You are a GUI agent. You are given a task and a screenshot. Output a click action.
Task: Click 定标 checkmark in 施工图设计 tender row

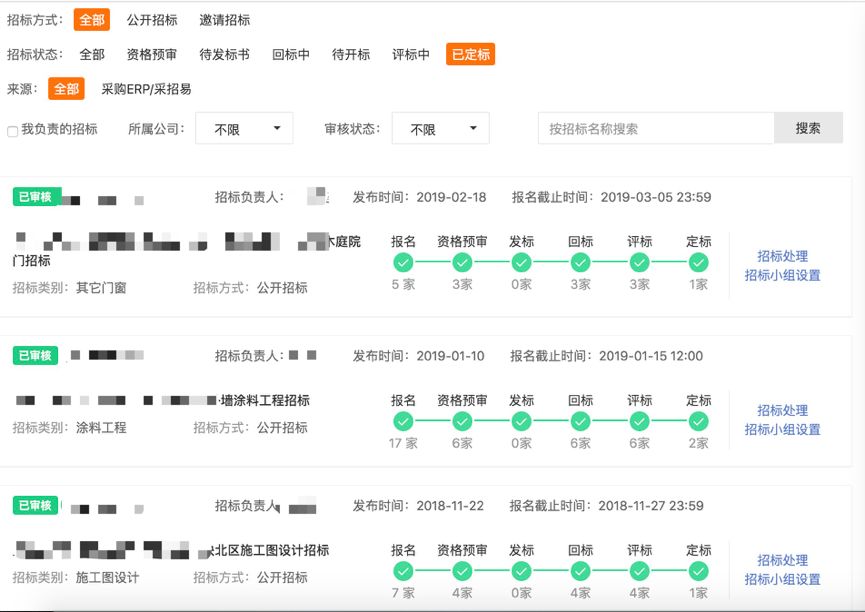[x=698, y=571]
